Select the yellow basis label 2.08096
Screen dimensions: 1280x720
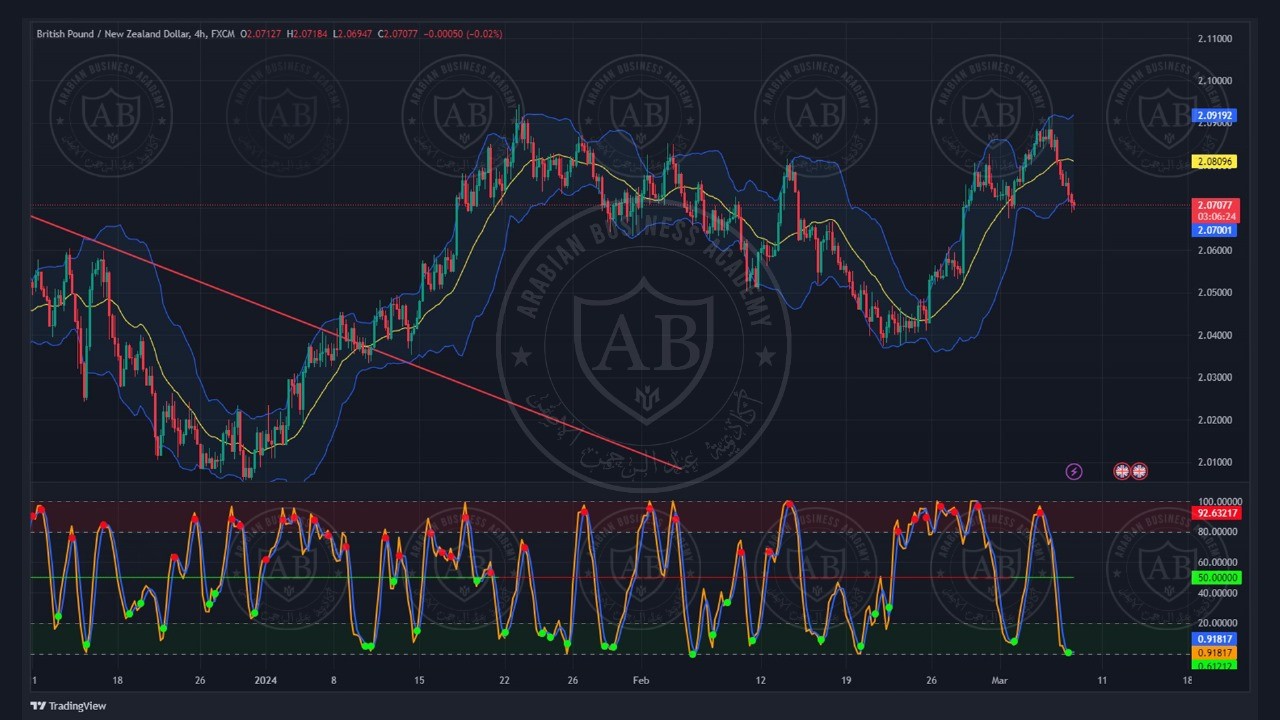pyautogui.click(x=1216, y=162)
